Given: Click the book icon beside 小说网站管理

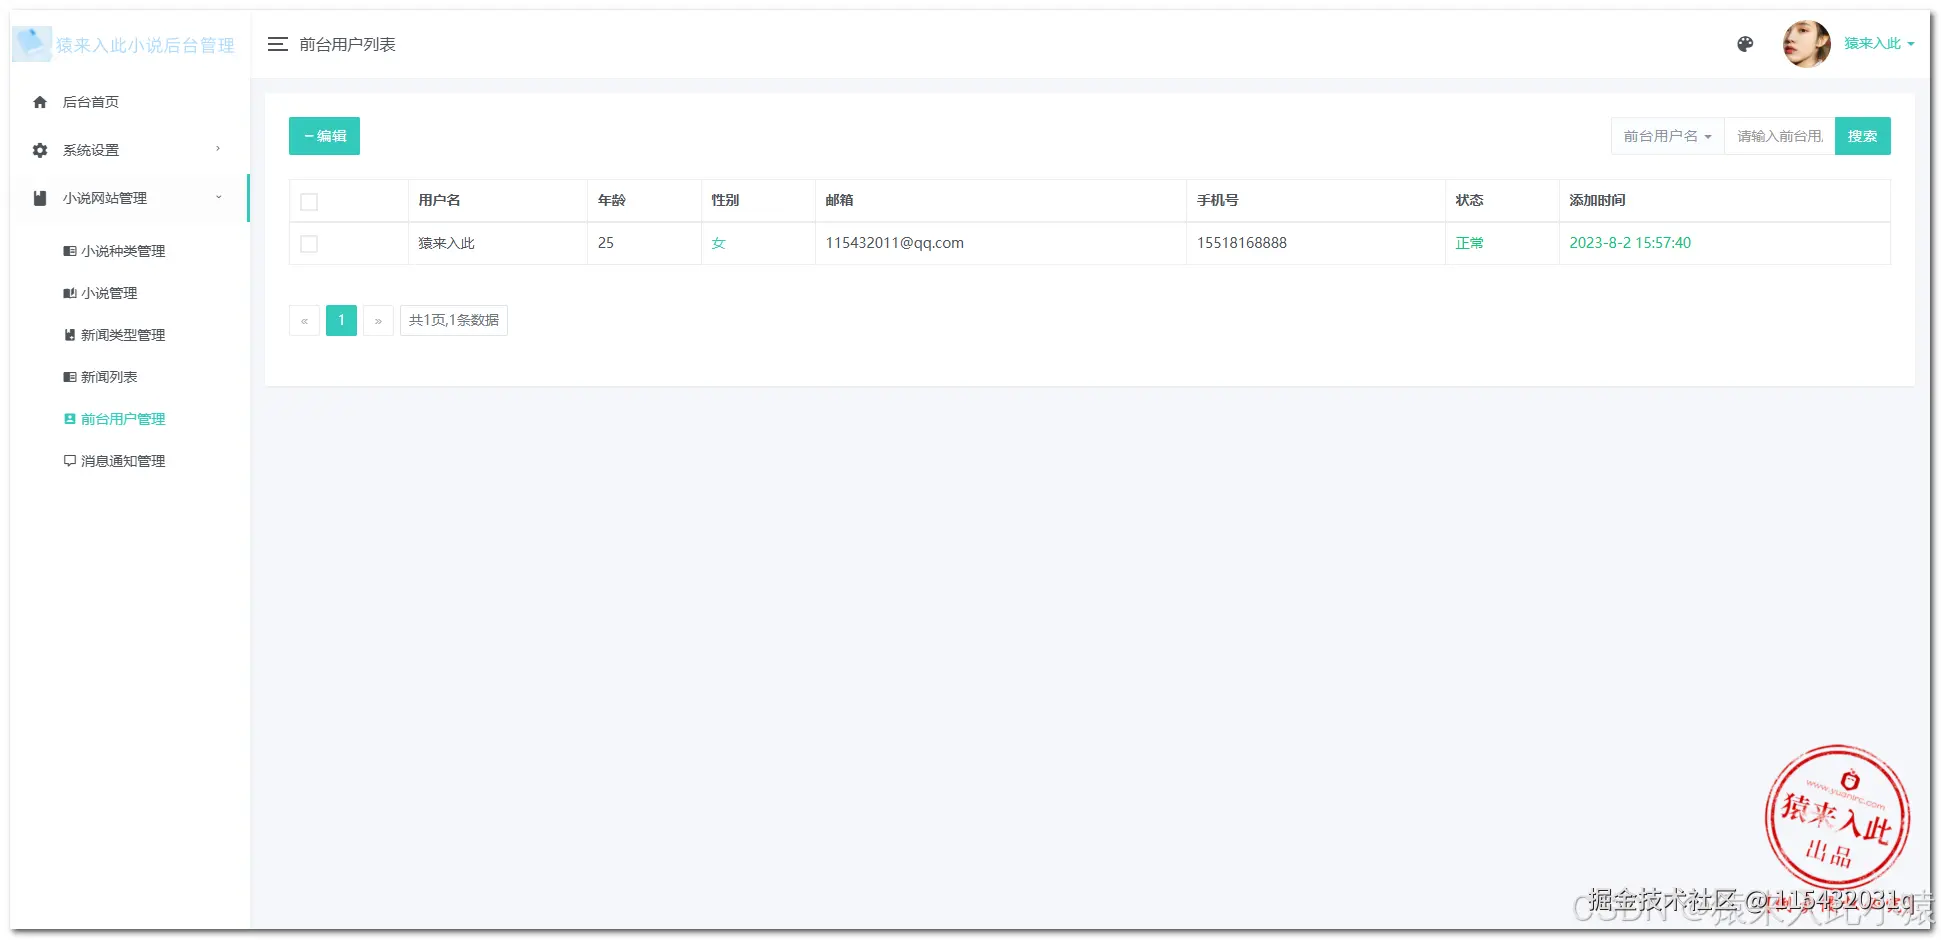Looking at the screenshot, I should (x=40, y=198).
